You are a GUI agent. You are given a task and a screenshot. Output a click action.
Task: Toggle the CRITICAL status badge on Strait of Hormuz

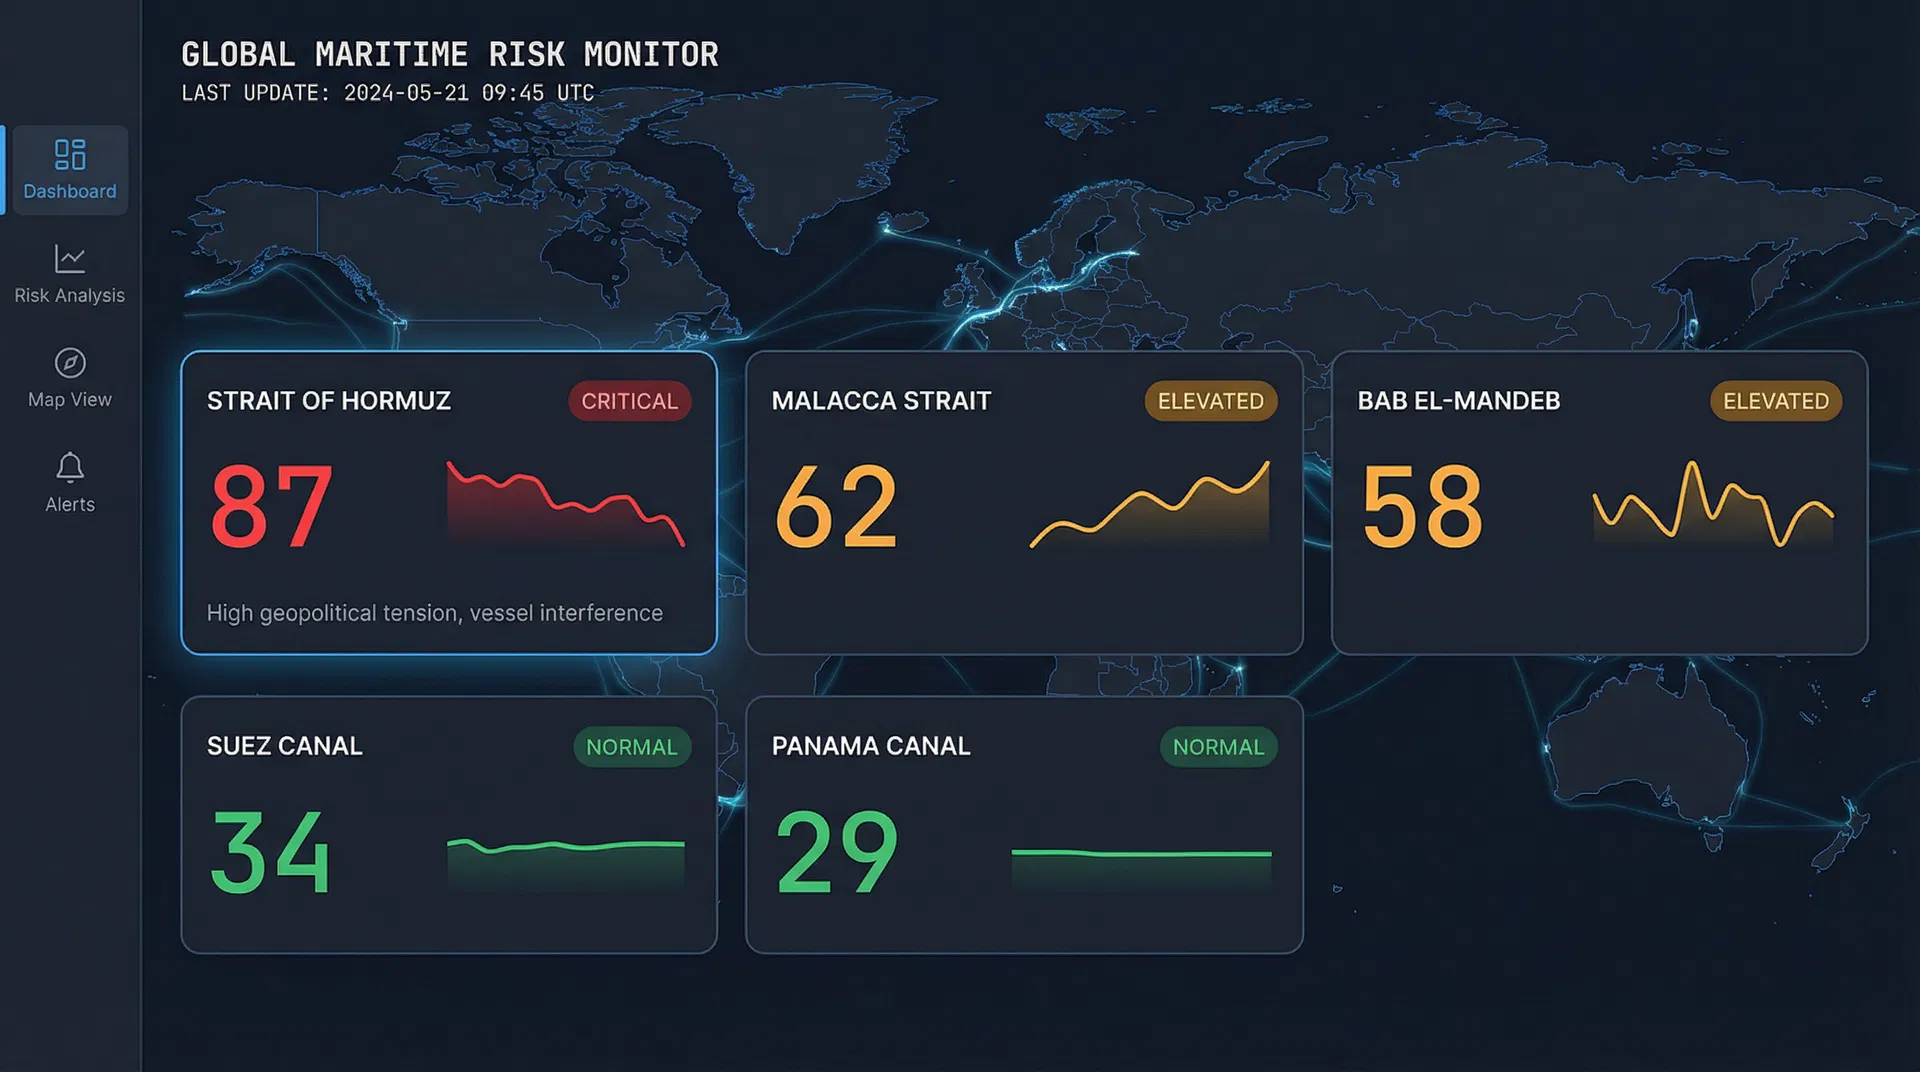(629, 401)
